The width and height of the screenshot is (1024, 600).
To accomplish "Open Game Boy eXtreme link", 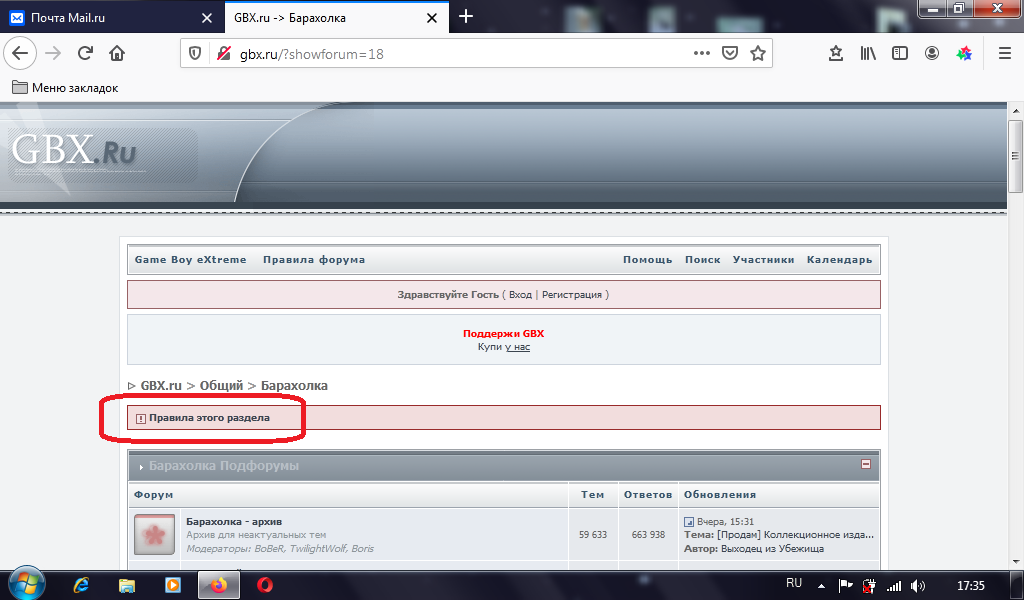I will pos(191,260).
